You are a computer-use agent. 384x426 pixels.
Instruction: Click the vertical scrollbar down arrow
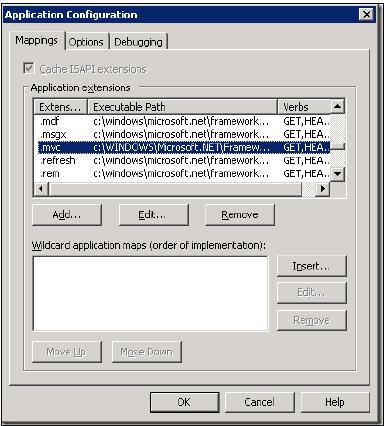coord(338,174)
